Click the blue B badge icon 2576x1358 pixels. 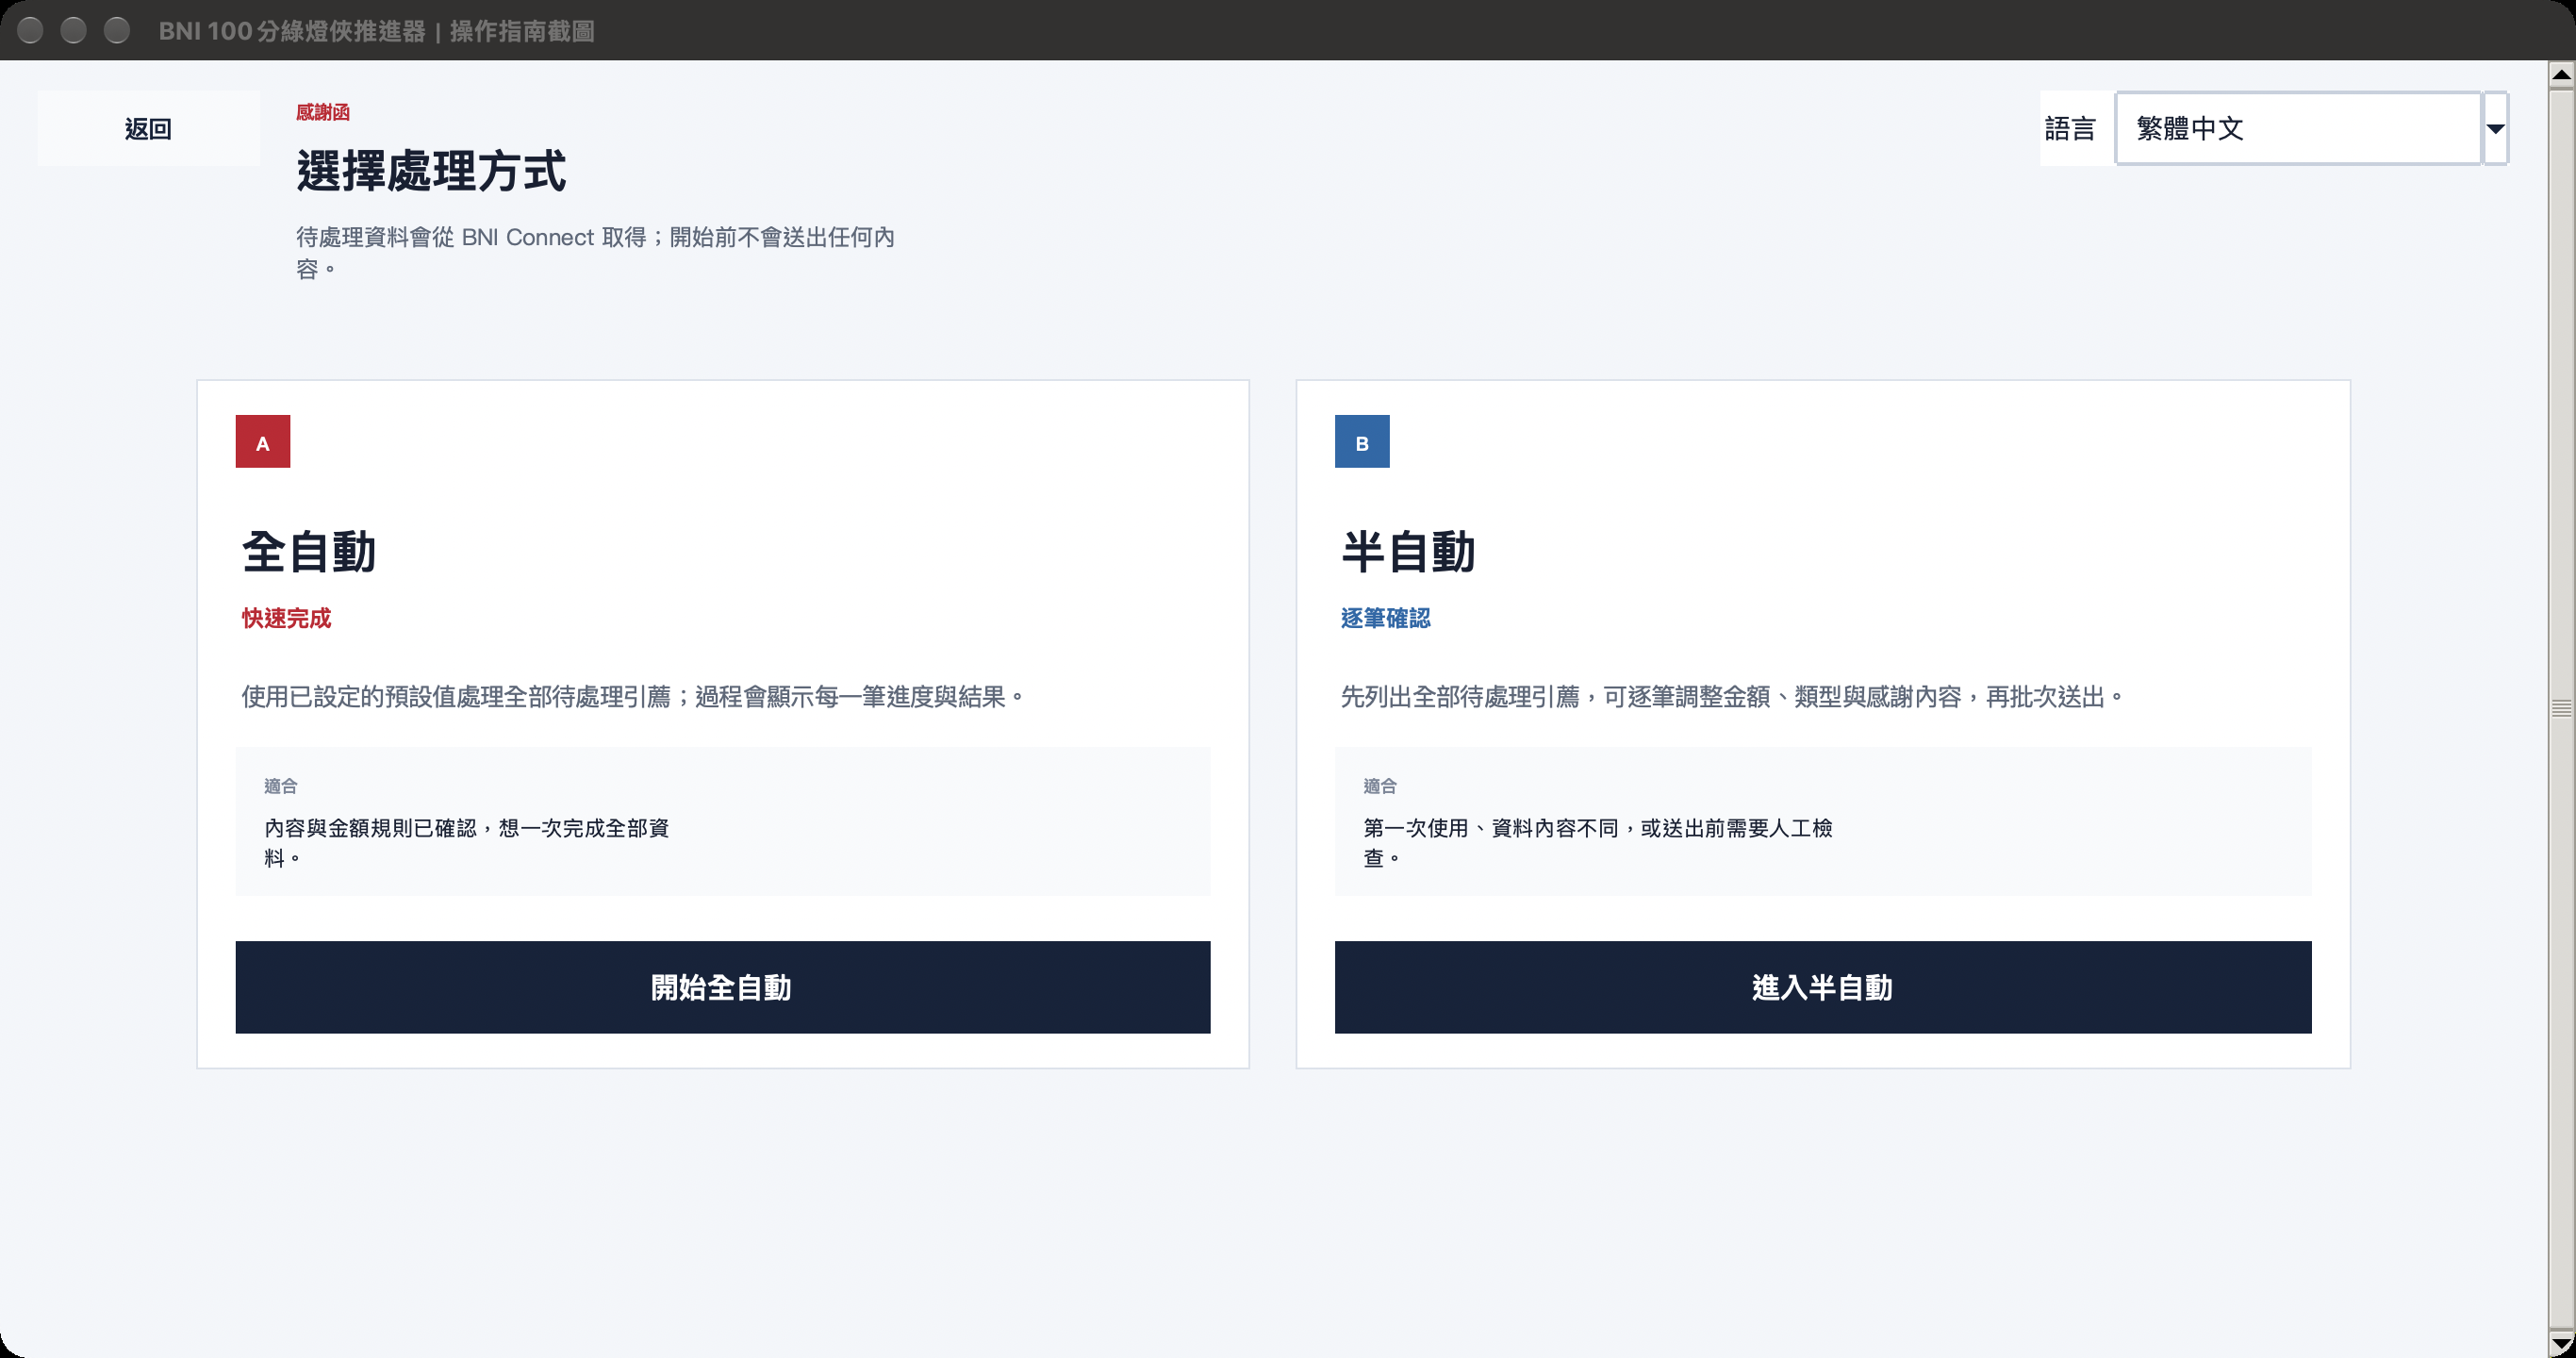tap(1361, 441)
